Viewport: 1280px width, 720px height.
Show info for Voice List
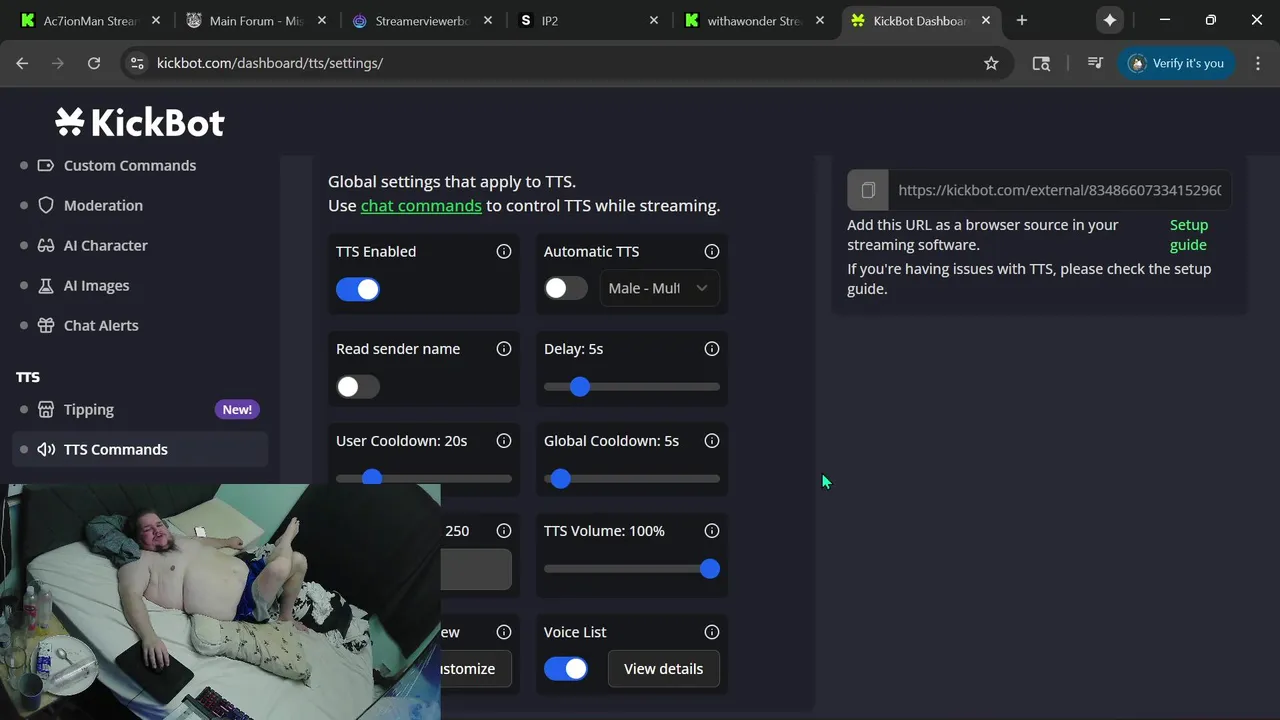tap(712, 631)
